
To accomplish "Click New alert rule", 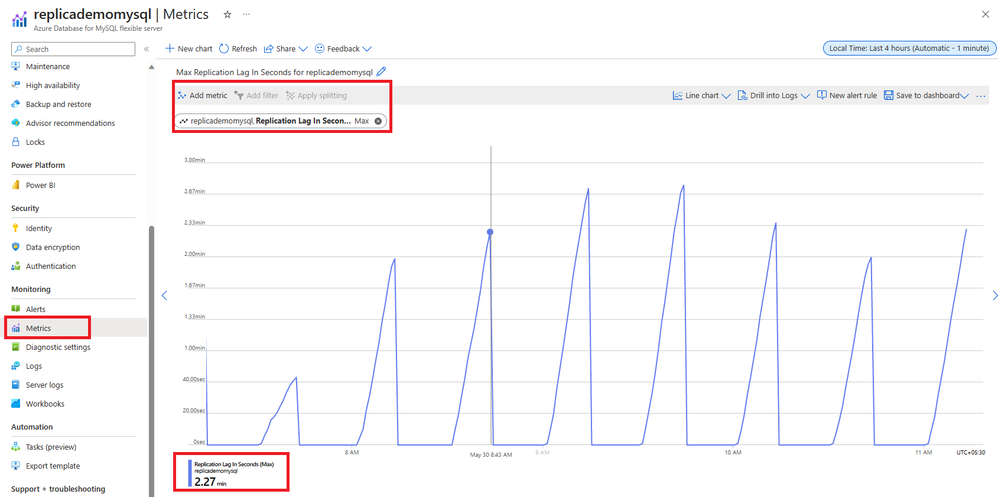I will click(847, 95).
